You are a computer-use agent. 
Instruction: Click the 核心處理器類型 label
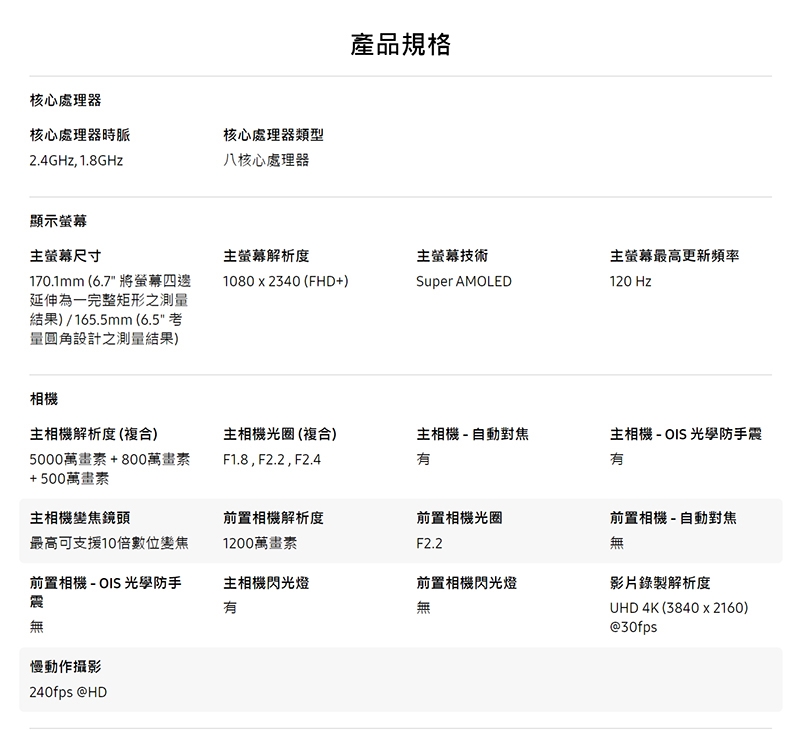pyautogui.click(x=273, y=135)
